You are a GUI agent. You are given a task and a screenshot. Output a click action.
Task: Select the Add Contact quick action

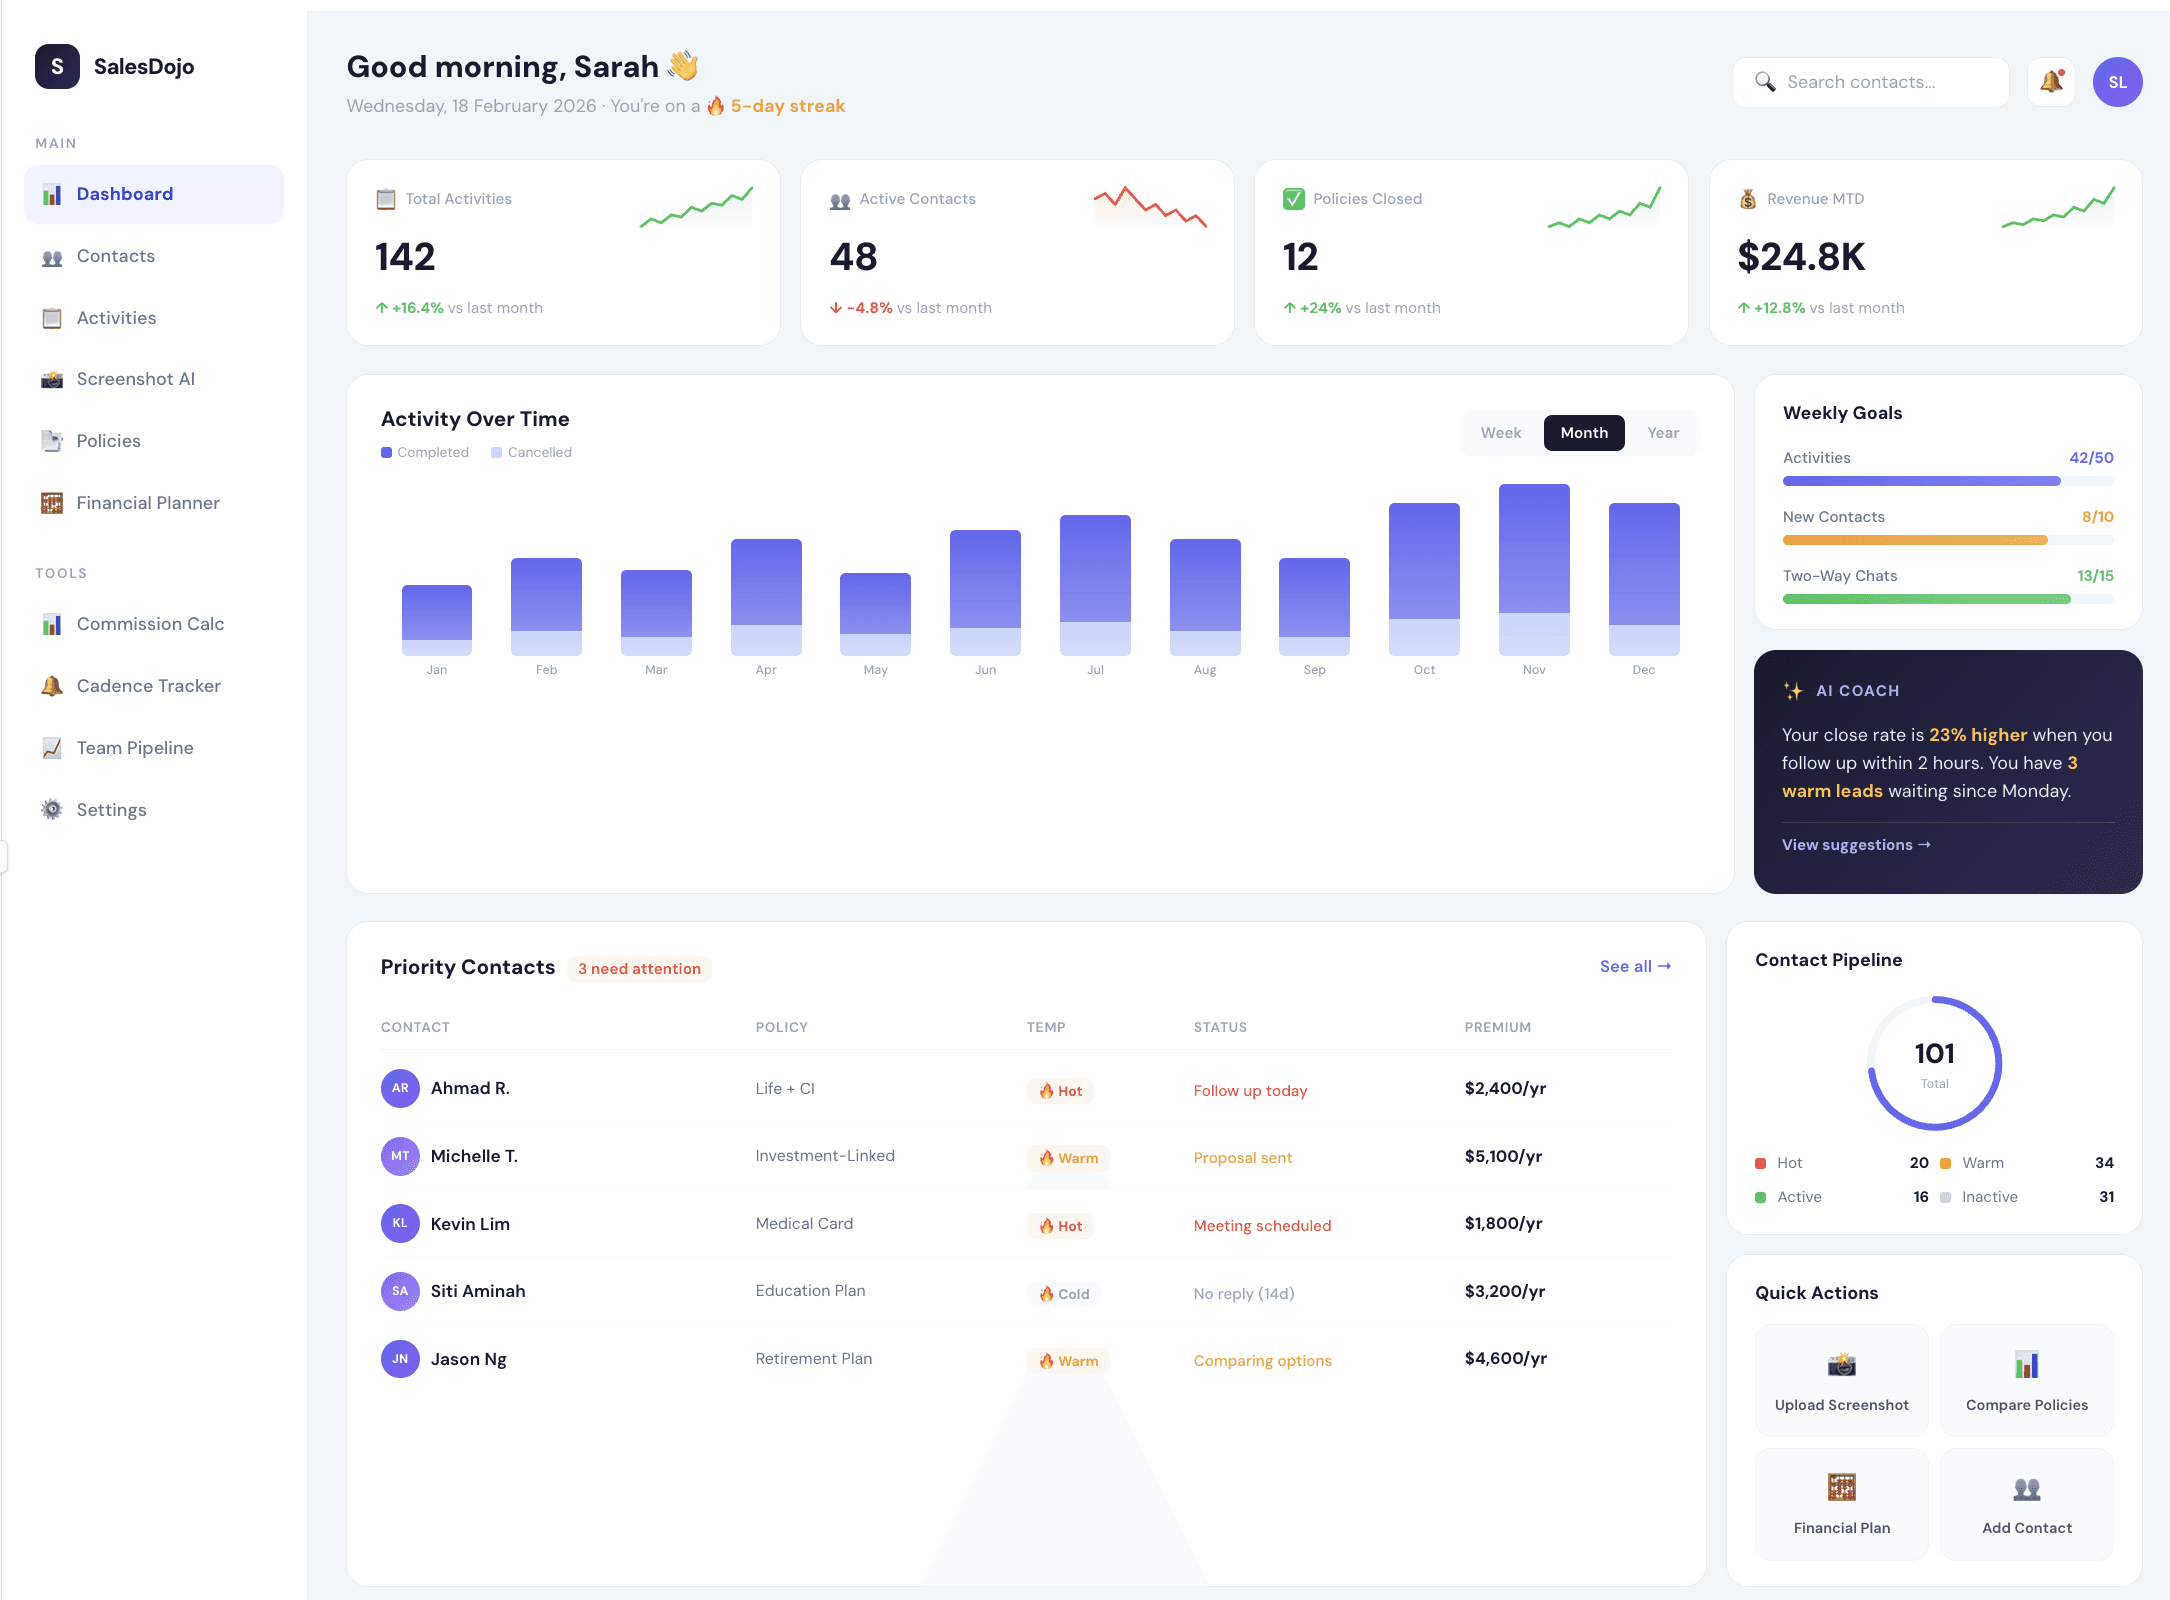point(2026,1505)
